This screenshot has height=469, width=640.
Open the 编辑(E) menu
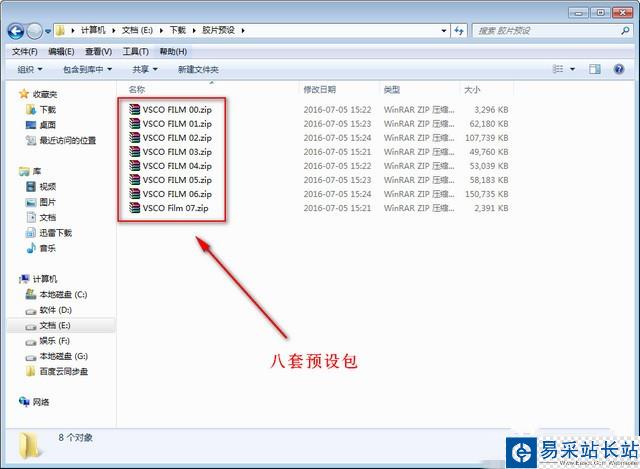pos(61,51)
